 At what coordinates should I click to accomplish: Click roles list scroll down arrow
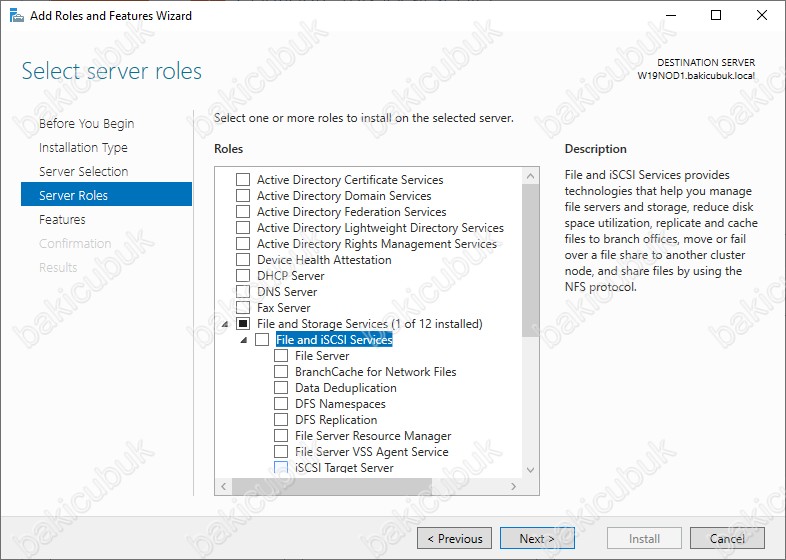(530, 470)
